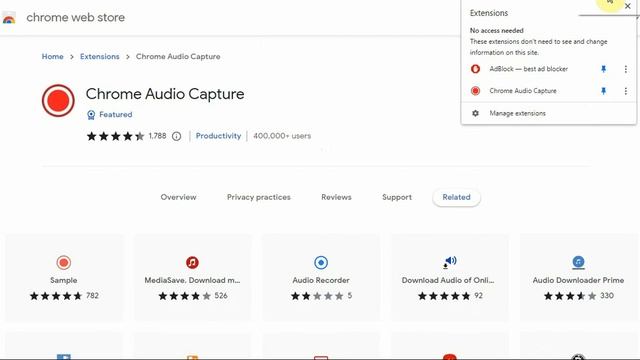Select AdBlock — best ad blocker entry
Screen dimensions: 640x360
click(529, 69)
